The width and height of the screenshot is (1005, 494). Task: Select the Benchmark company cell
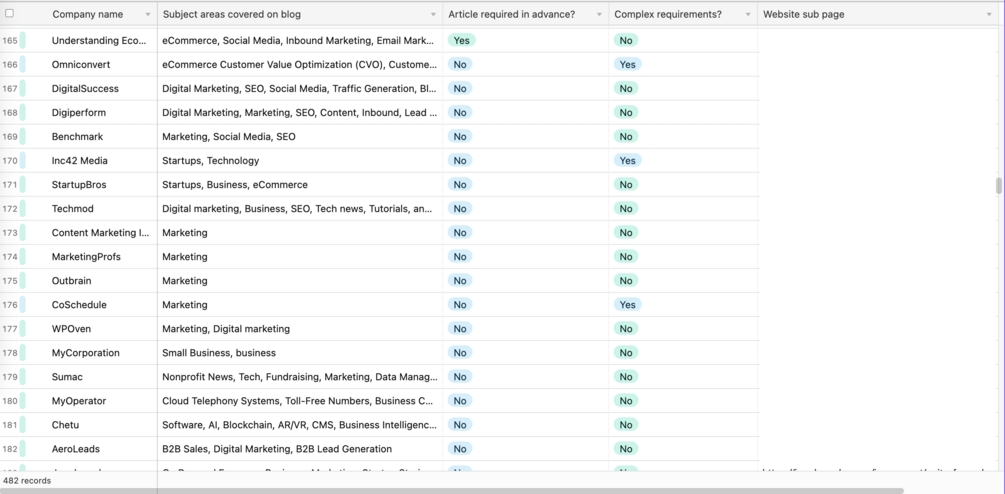coord(91,136)
